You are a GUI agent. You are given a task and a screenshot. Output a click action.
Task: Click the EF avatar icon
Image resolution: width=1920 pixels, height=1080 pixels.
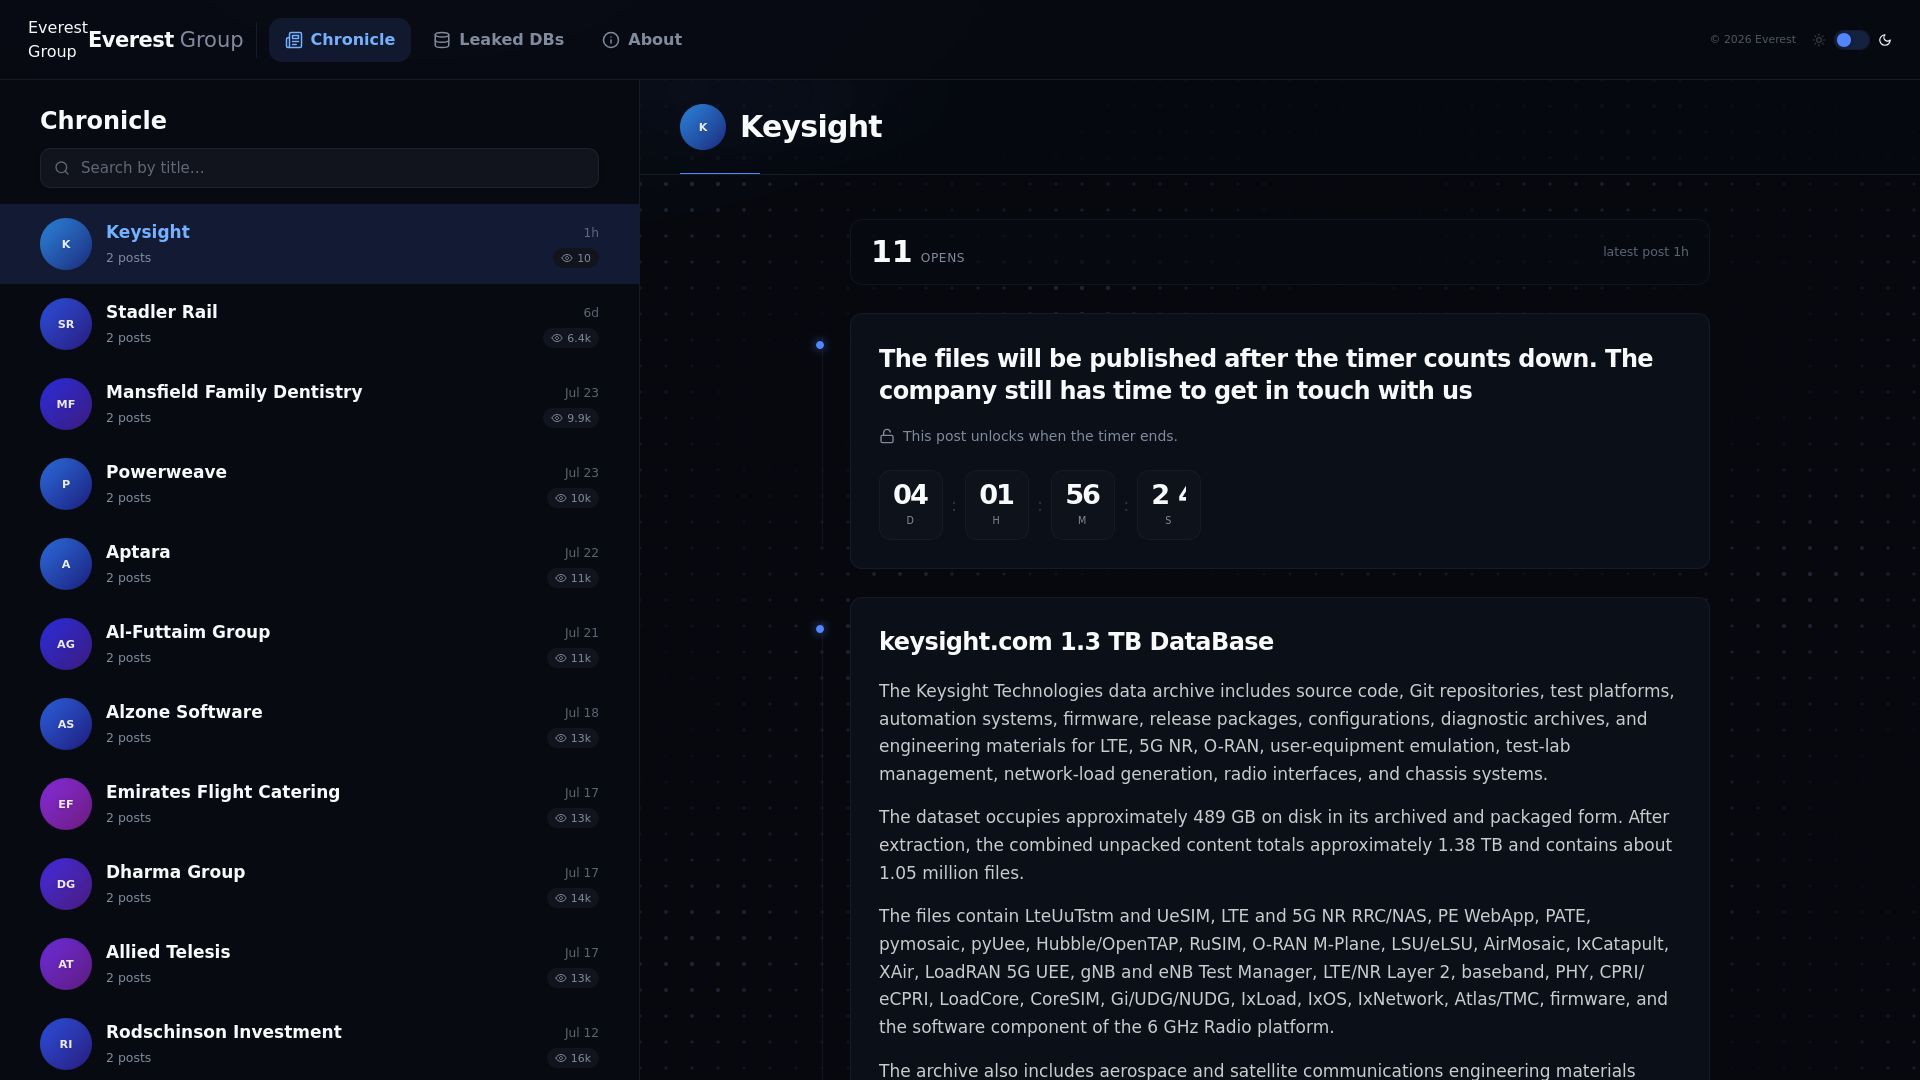point(66,804)
